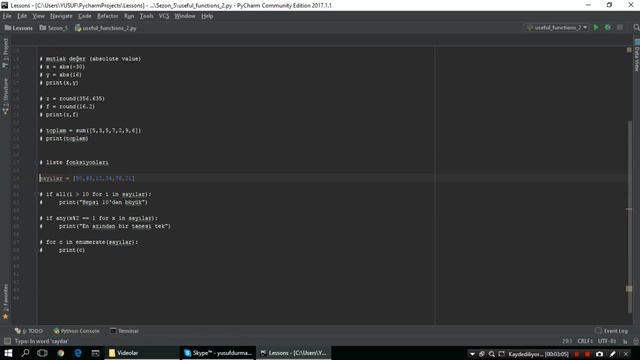The width and height of the screenshot is (640, 360).
Task: Open the Tools menu
Action: click(147, 16)
